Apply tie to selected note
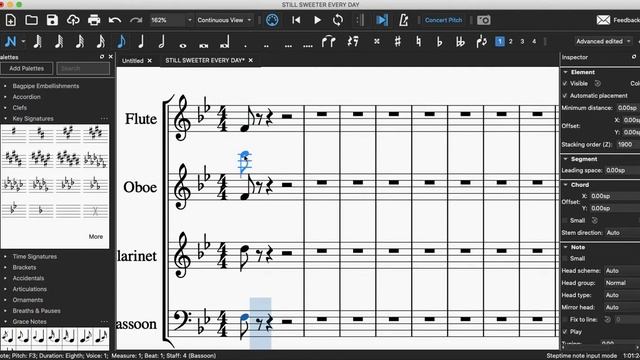The height and width of the screenshot is (360, 640). [x=329, y=41]
